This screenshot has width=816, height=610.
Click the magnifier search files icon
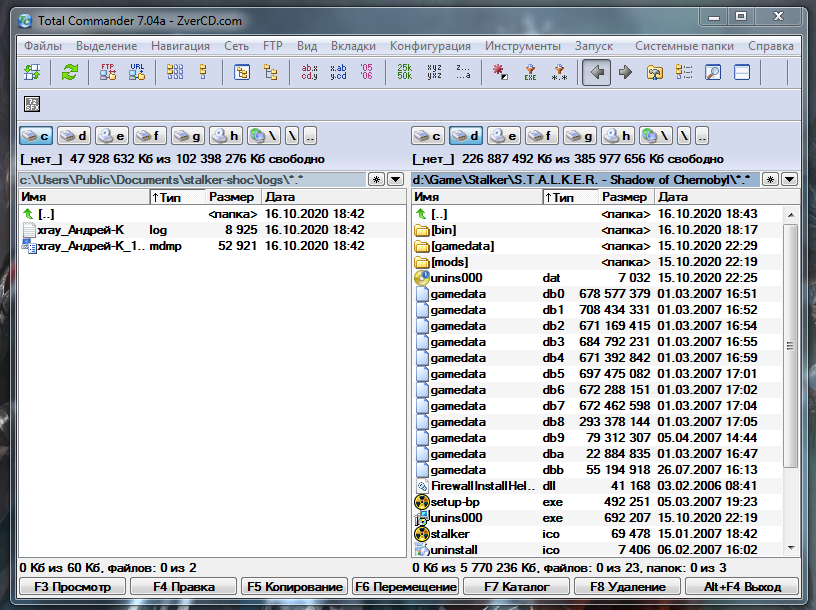pos(713,72)
